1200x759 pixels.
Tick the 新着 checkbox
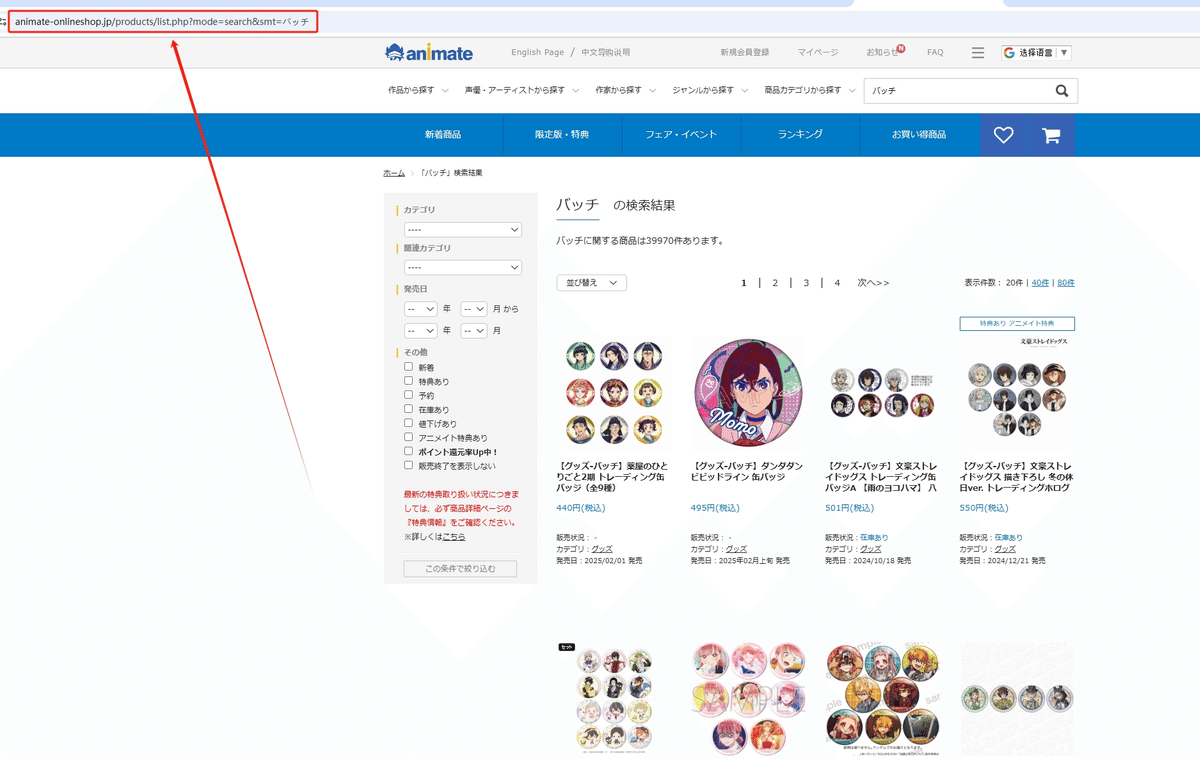(x=408, y=367)
